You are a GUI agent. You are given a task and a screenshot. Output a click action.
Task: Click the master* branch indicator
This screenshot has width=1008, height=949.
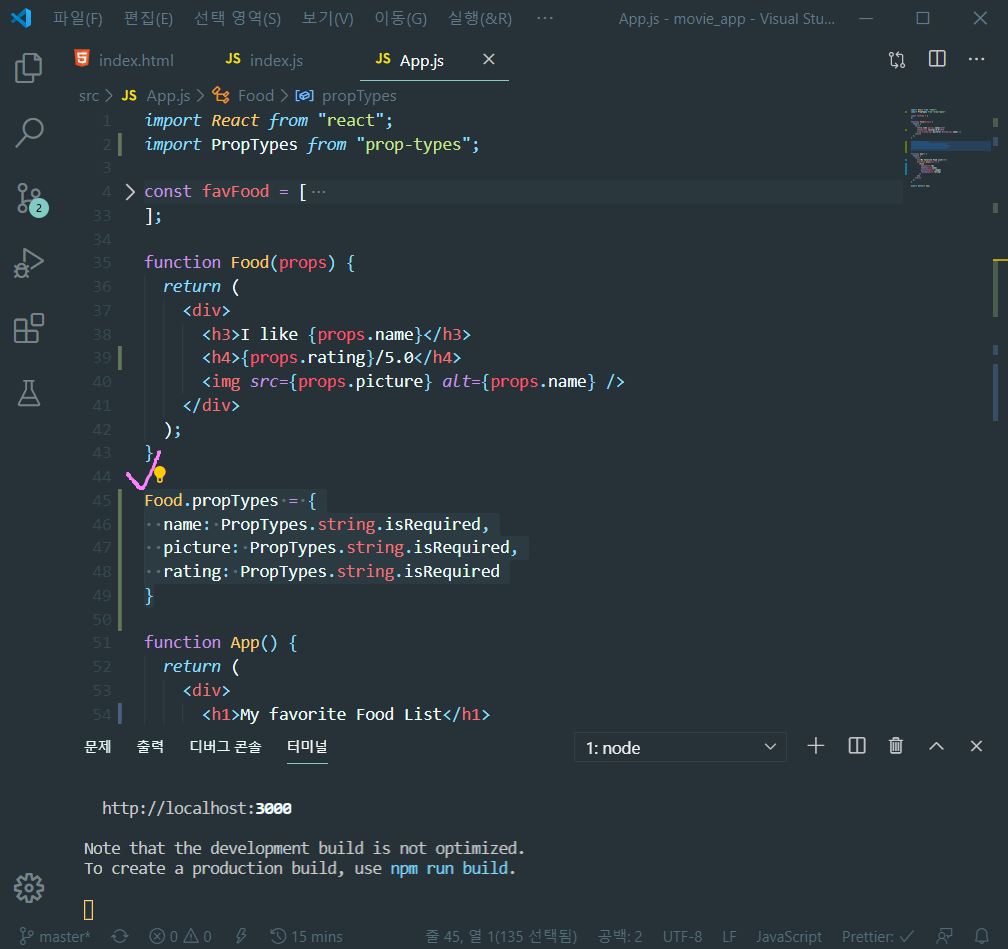tap(55, 936)
